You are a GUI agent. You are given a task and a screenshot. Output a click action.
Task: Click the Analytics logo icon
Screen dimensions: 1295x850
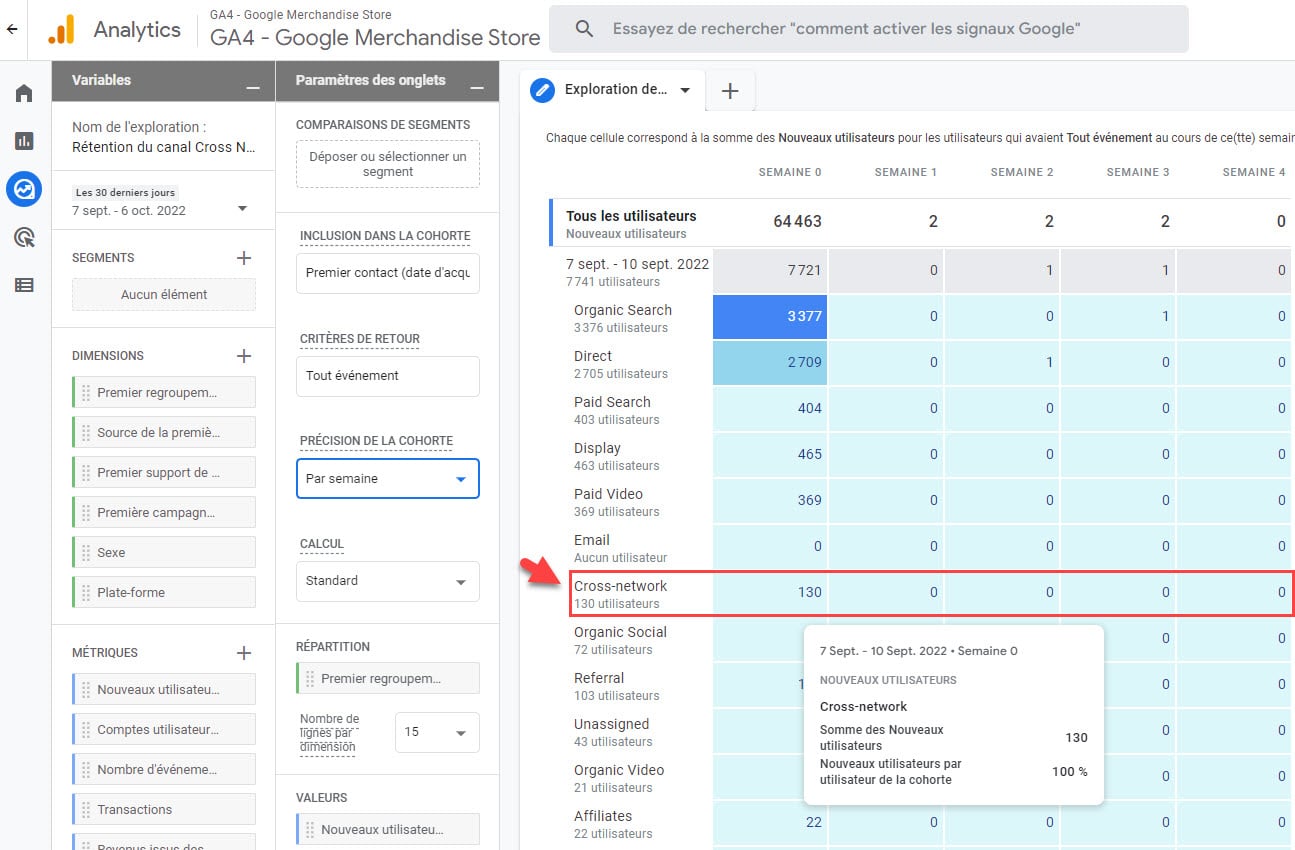[x=61, y=29]
